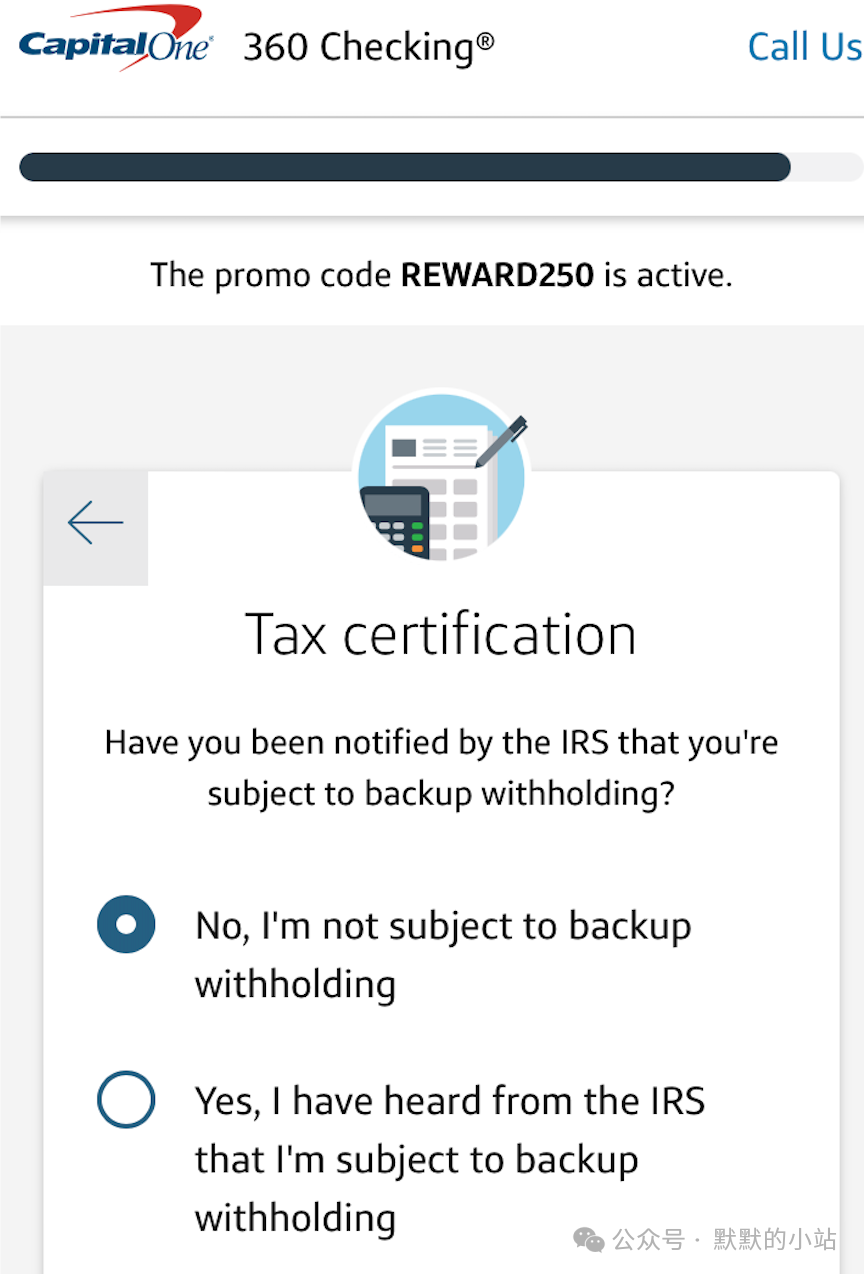Click the filled portion of progress bar

coord(405,167)
